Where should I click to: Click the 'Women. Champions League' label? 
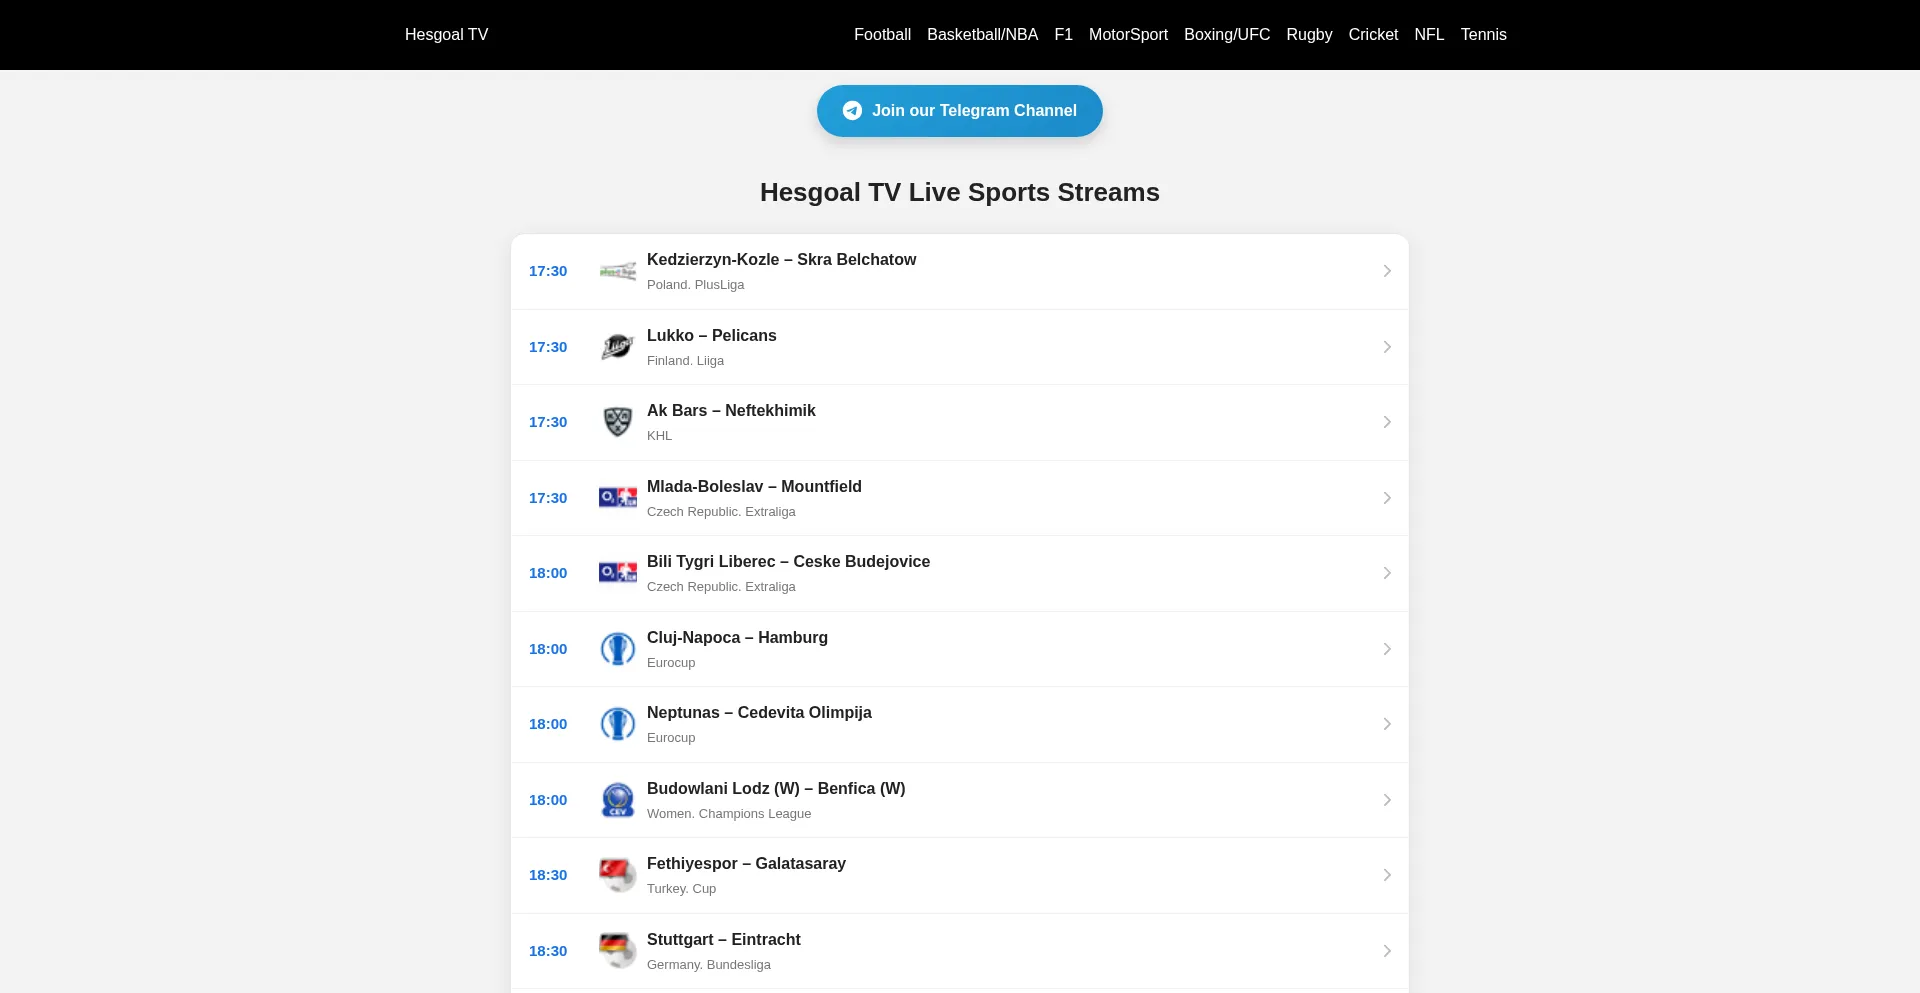pyautogui.click(x=729, y=814)
